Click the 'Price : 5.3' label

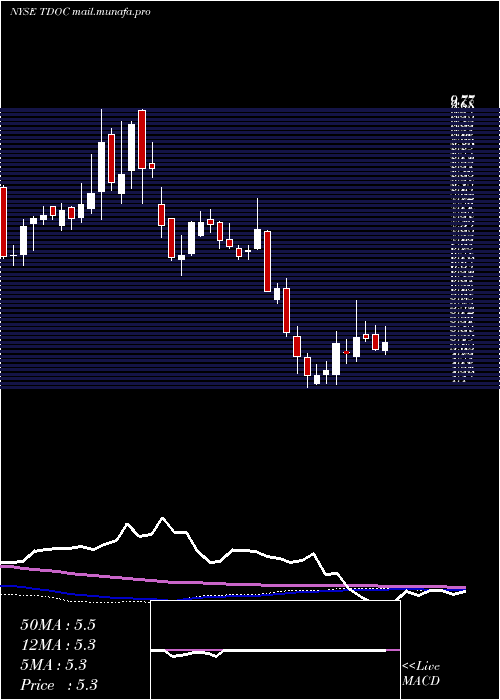pyautogui.click(x=59, y=685)
